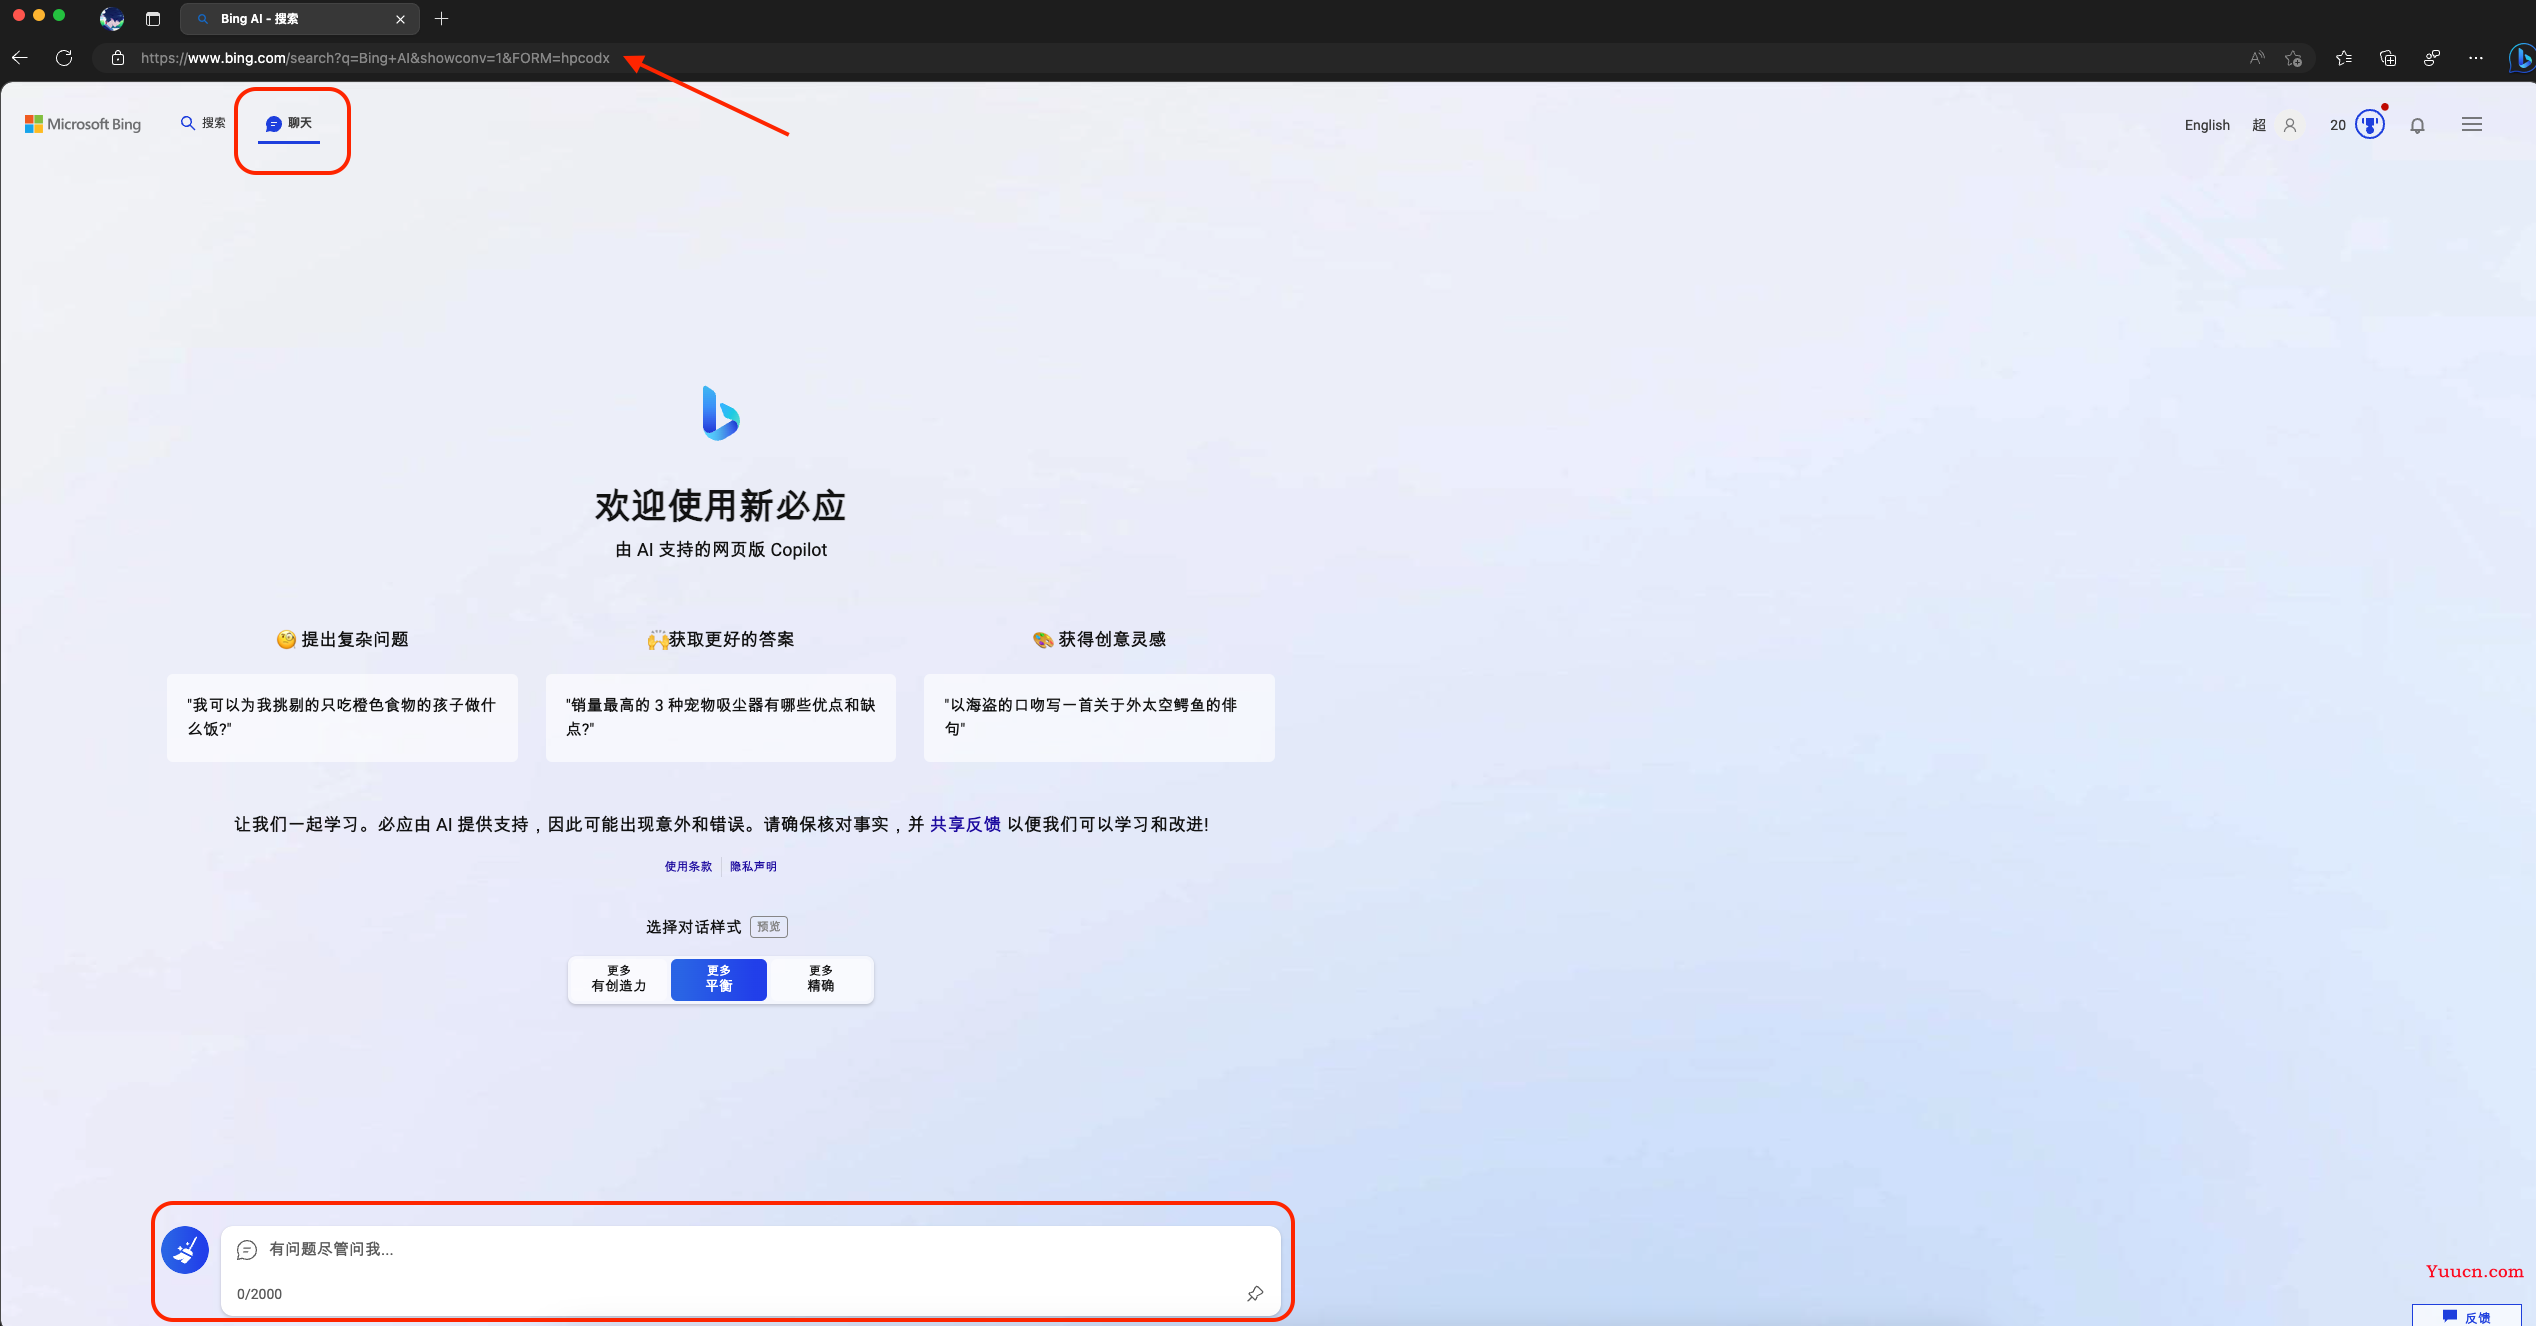Open the notifications bell icon
Viewport: 2536px width, 1326px height.
click(2417, 125)
